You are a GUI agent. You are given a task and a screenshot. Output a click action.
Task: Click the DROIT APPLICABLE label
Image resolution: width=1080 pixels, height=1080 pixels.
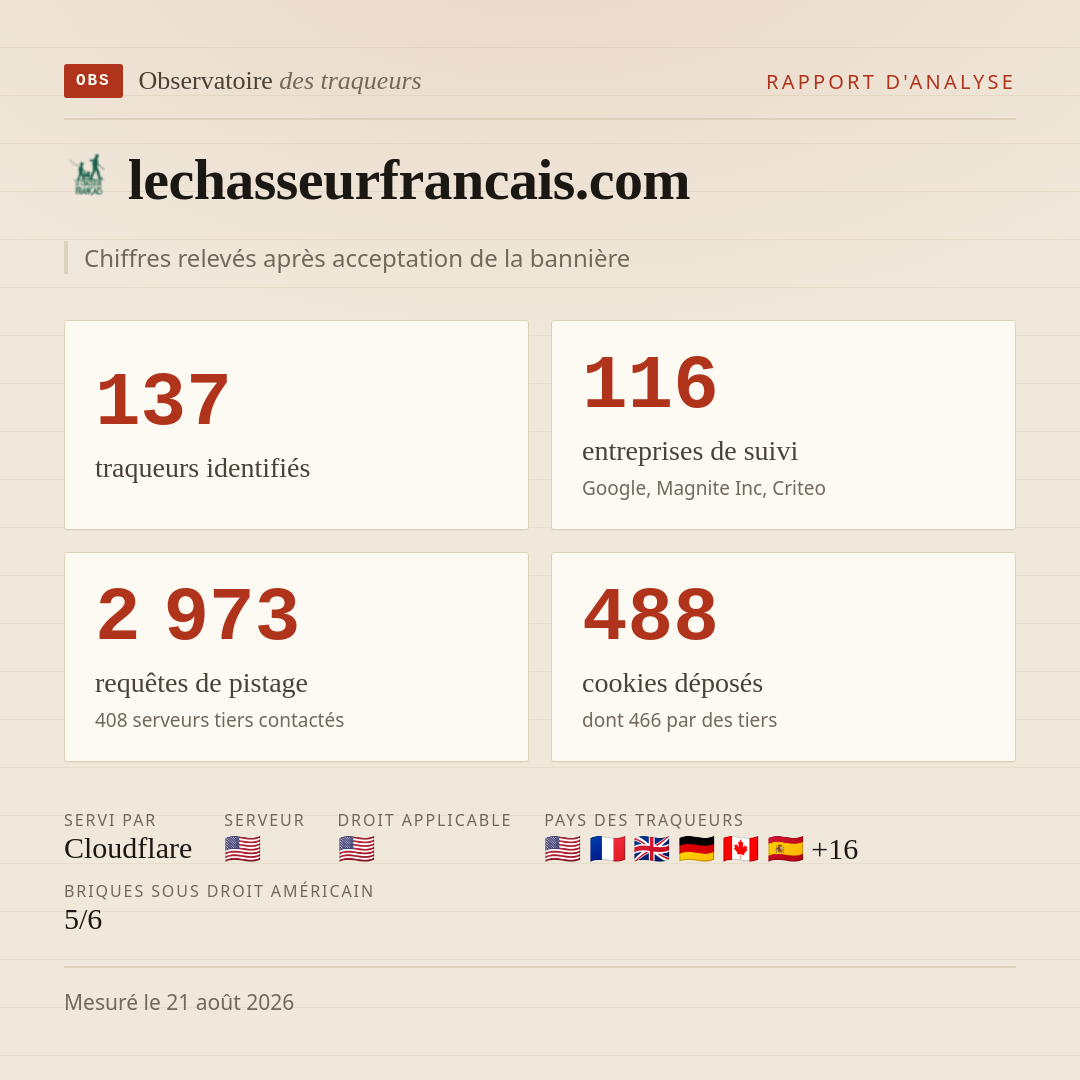[424, 820]
